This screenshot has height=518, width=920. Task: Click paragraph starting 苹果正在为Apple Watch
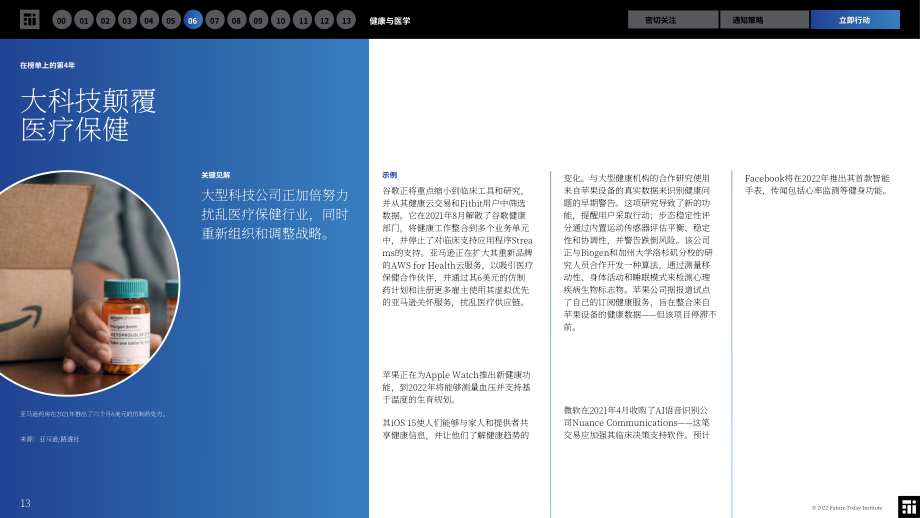coord(456,387)
